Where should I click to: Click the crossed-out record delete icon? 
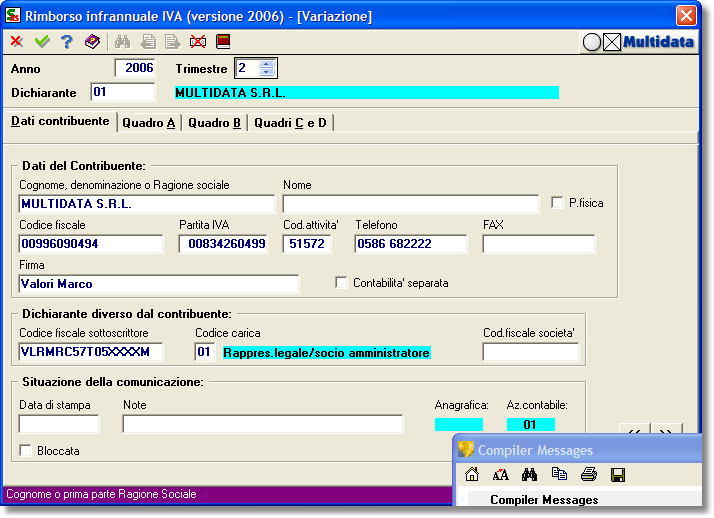tap(198, 42)
